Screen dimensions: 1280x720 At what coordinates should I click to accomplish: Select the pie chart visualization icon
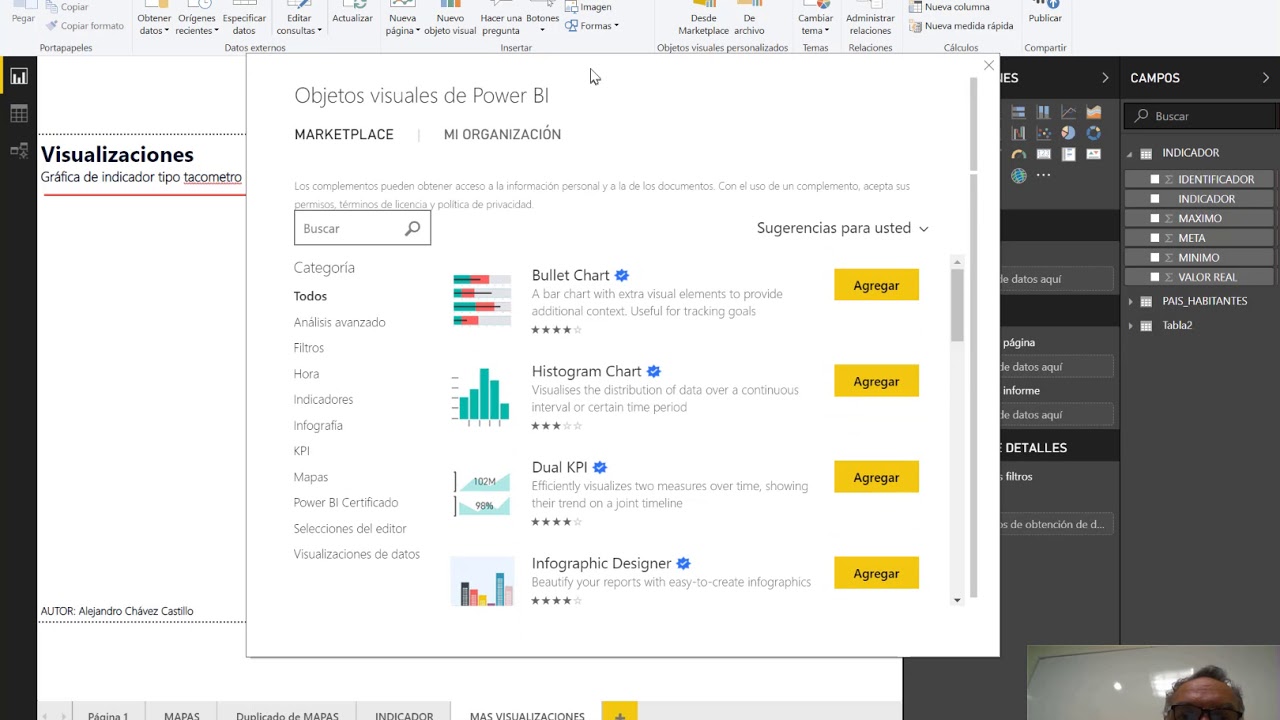pos(1068,132)
